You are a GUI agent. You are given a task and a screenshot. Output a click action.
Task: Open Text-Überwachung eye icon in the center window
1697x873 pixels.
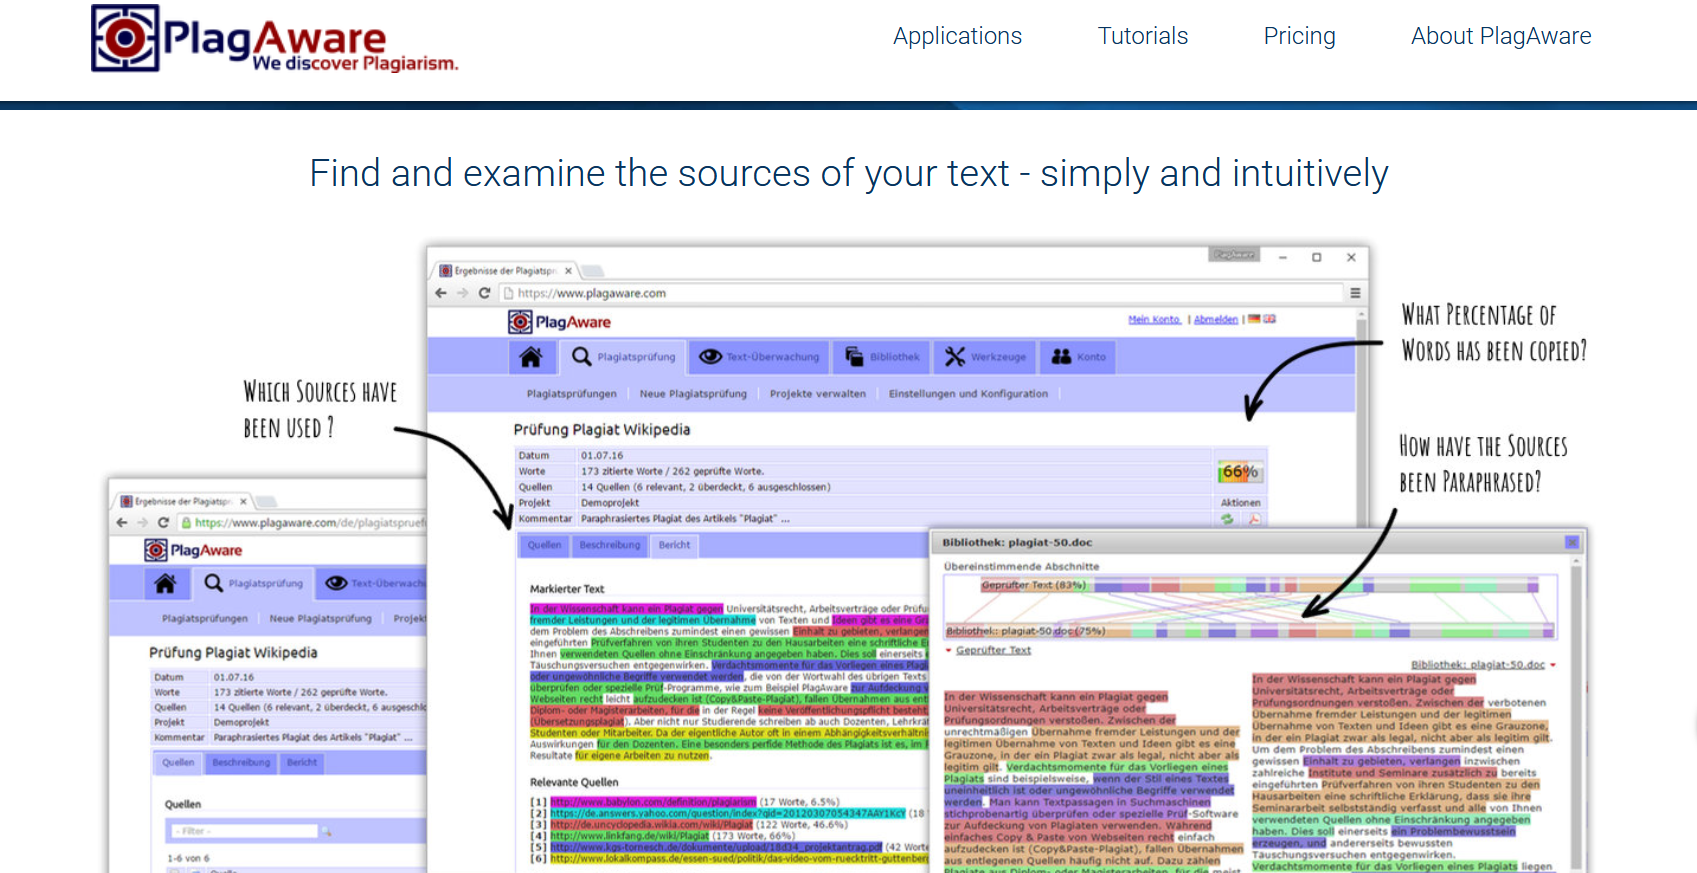pos(711,357)
